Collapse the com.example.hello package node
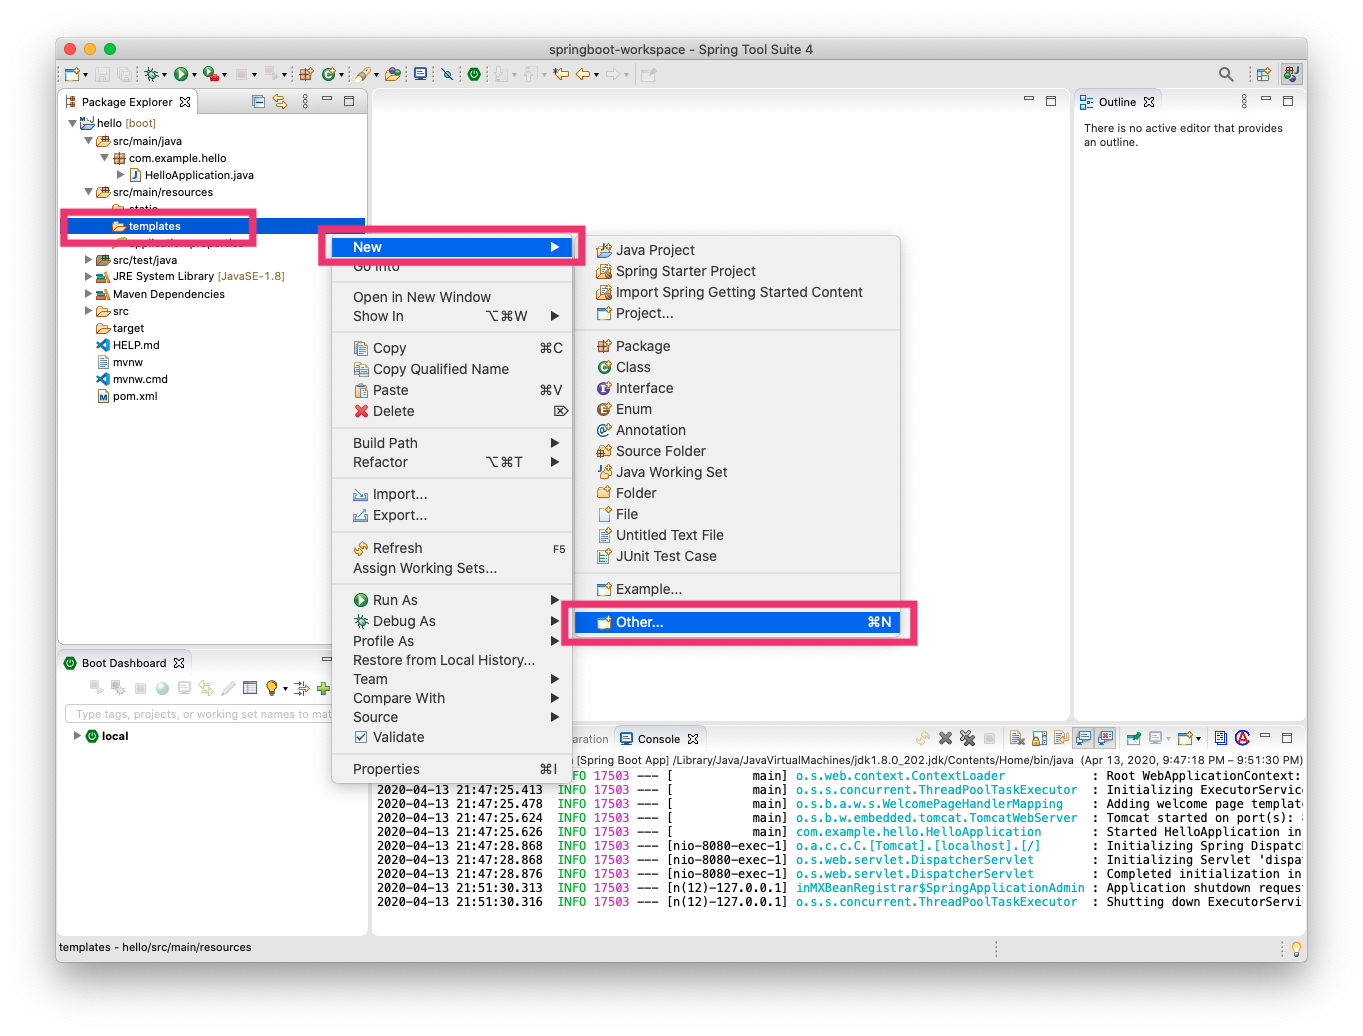This screenshot has height=1036, width=1363. [105, 158]
